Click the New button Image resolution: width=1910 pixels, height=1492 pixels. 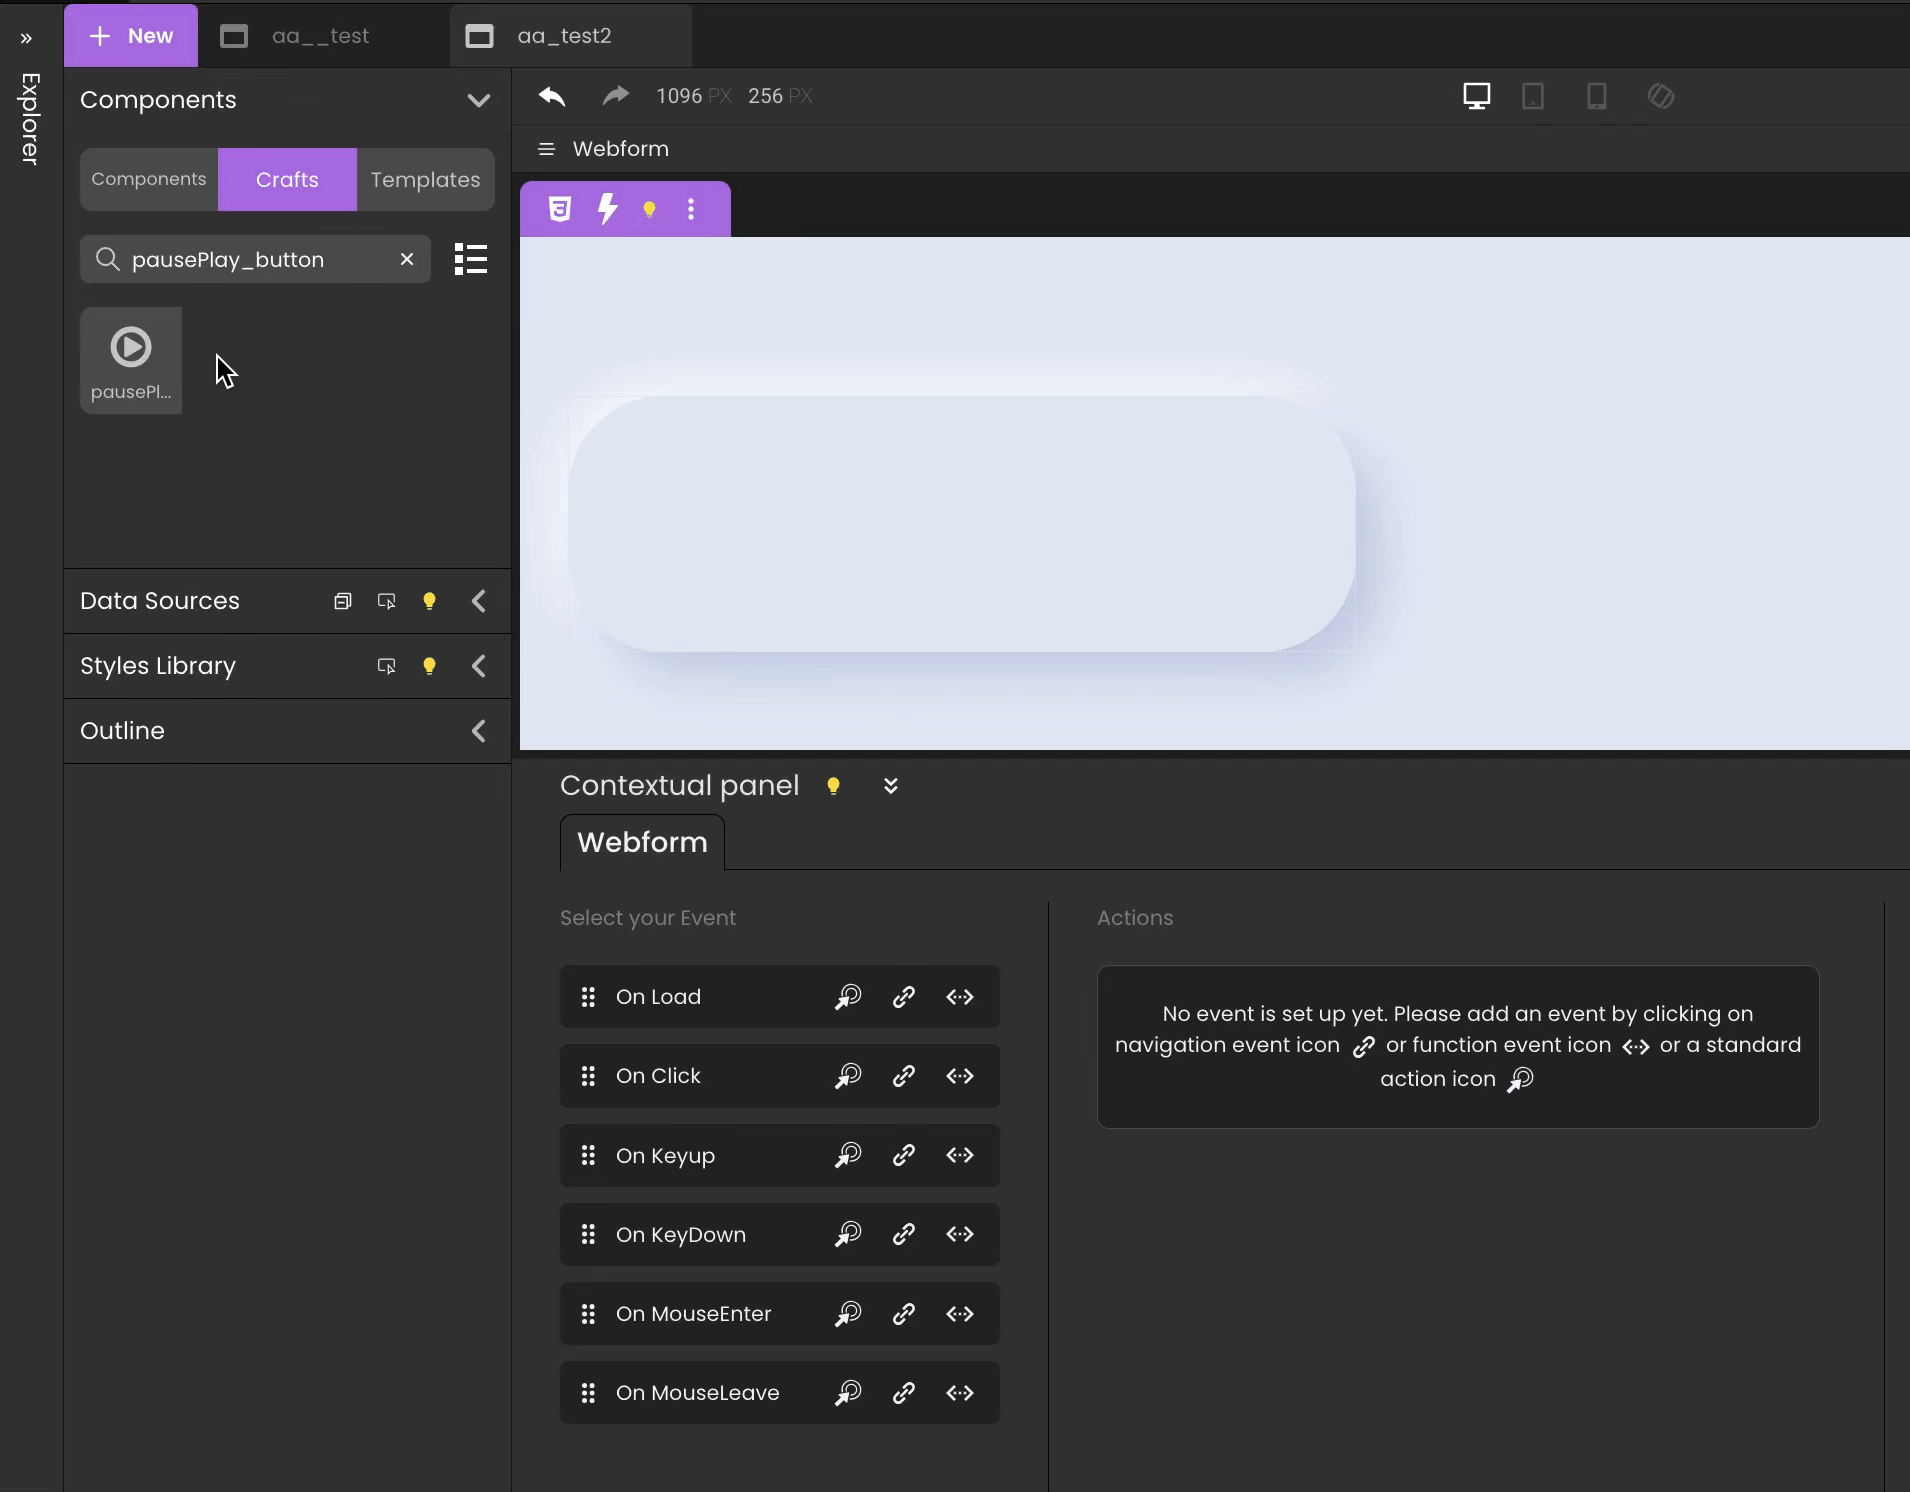(x=131, y=36)
